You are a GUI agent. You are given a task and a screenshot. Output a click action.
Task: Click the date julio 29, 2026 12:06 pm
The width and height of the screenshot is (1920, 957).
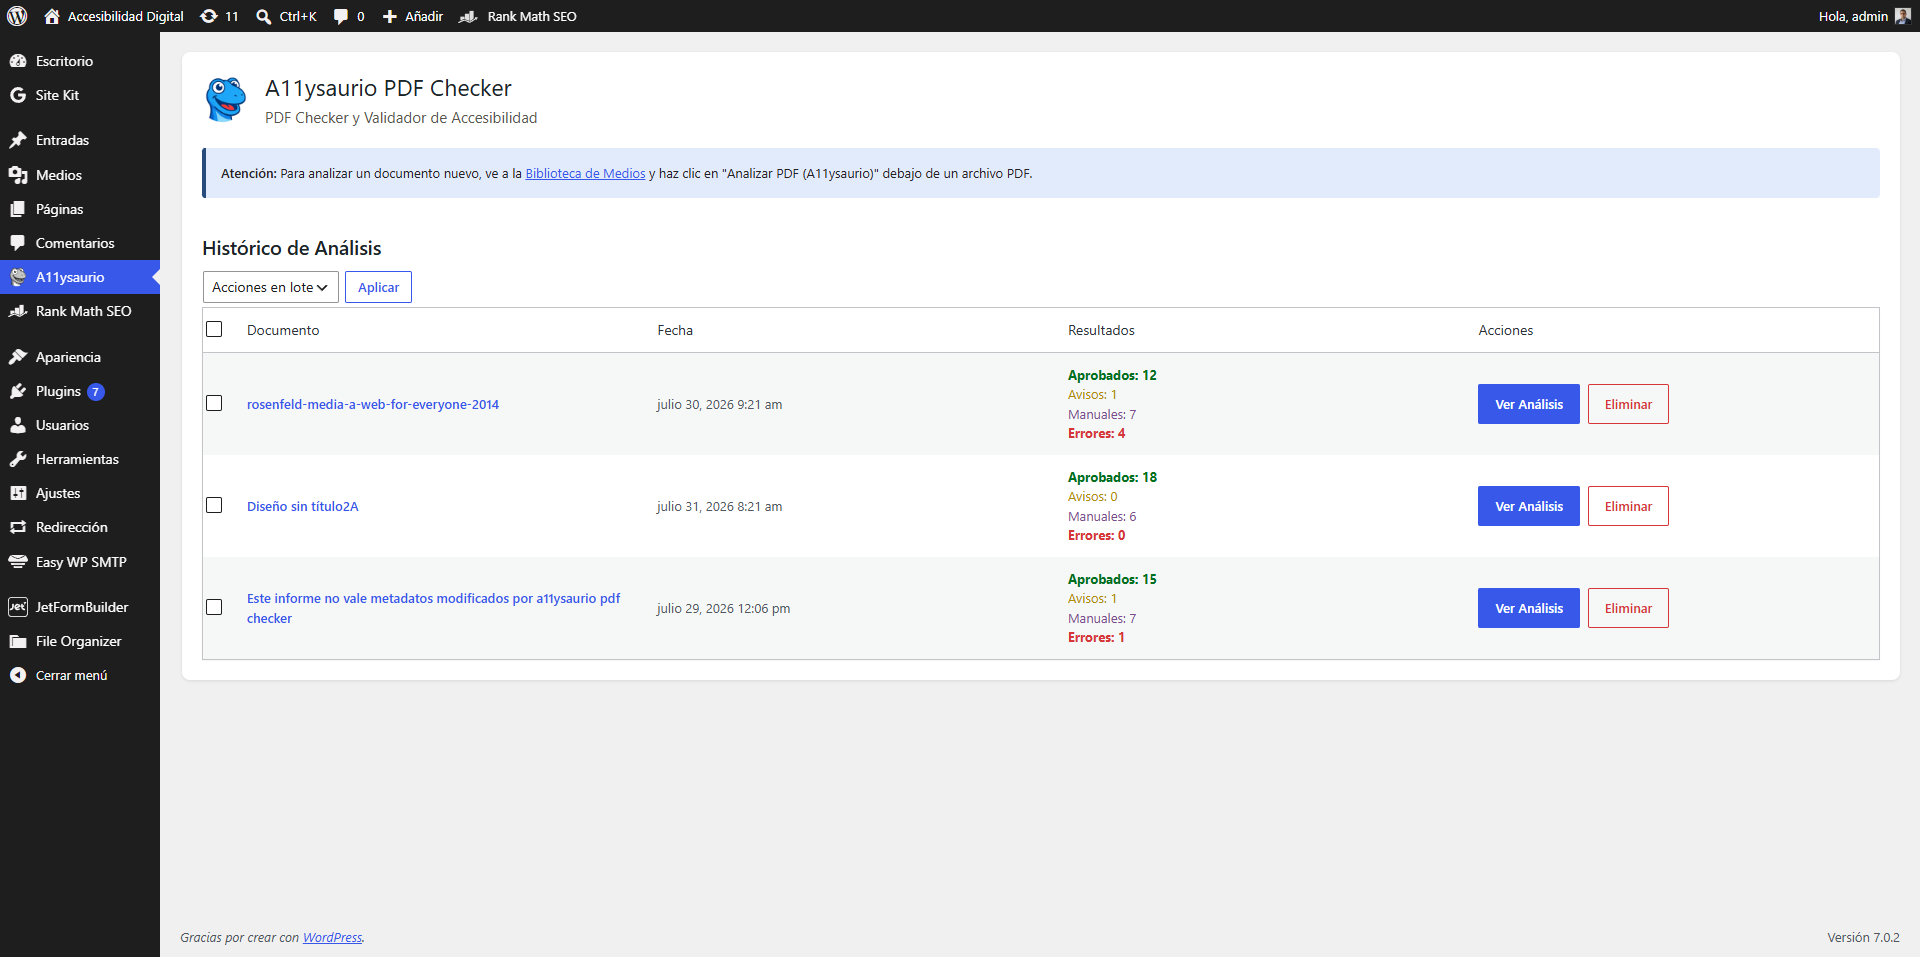point(723,608)
